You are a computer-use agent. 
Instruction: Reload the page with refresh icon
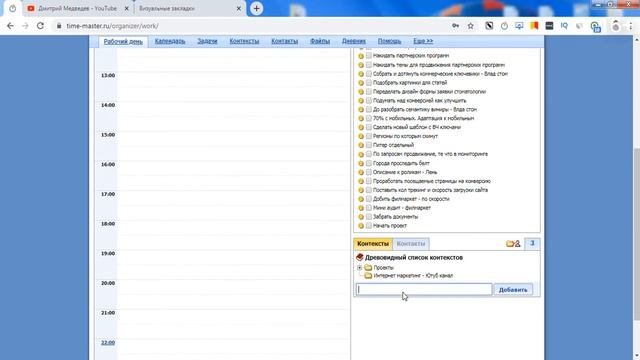coord(40,26)
